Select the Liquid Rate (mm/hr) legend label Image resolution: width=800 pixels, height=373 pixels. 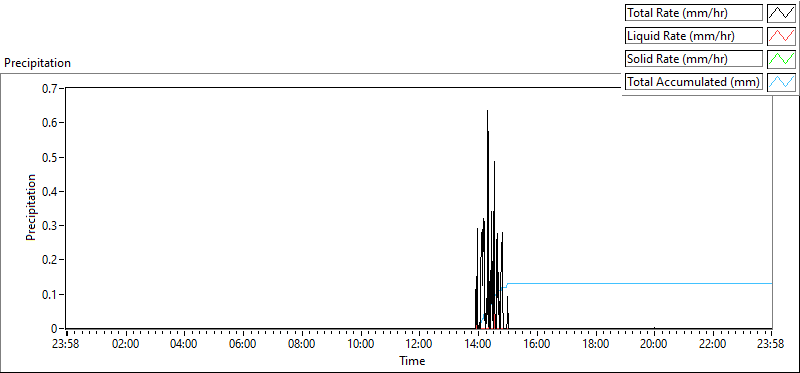tap(694, 36)
